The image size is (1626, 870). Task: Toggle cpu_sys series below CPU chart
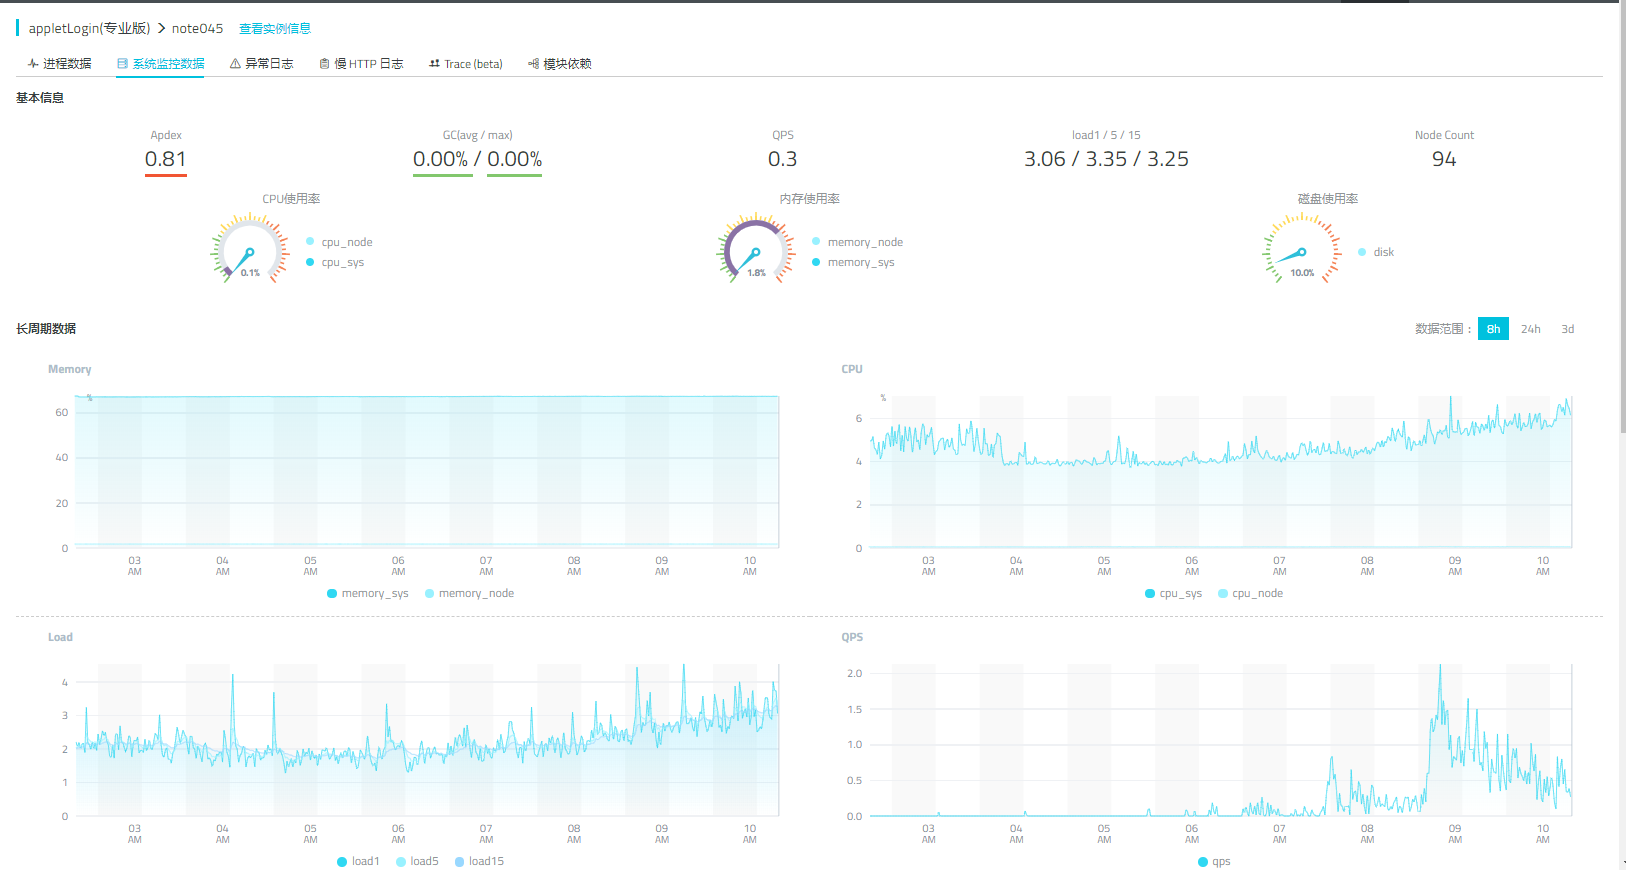point(1174,593)
